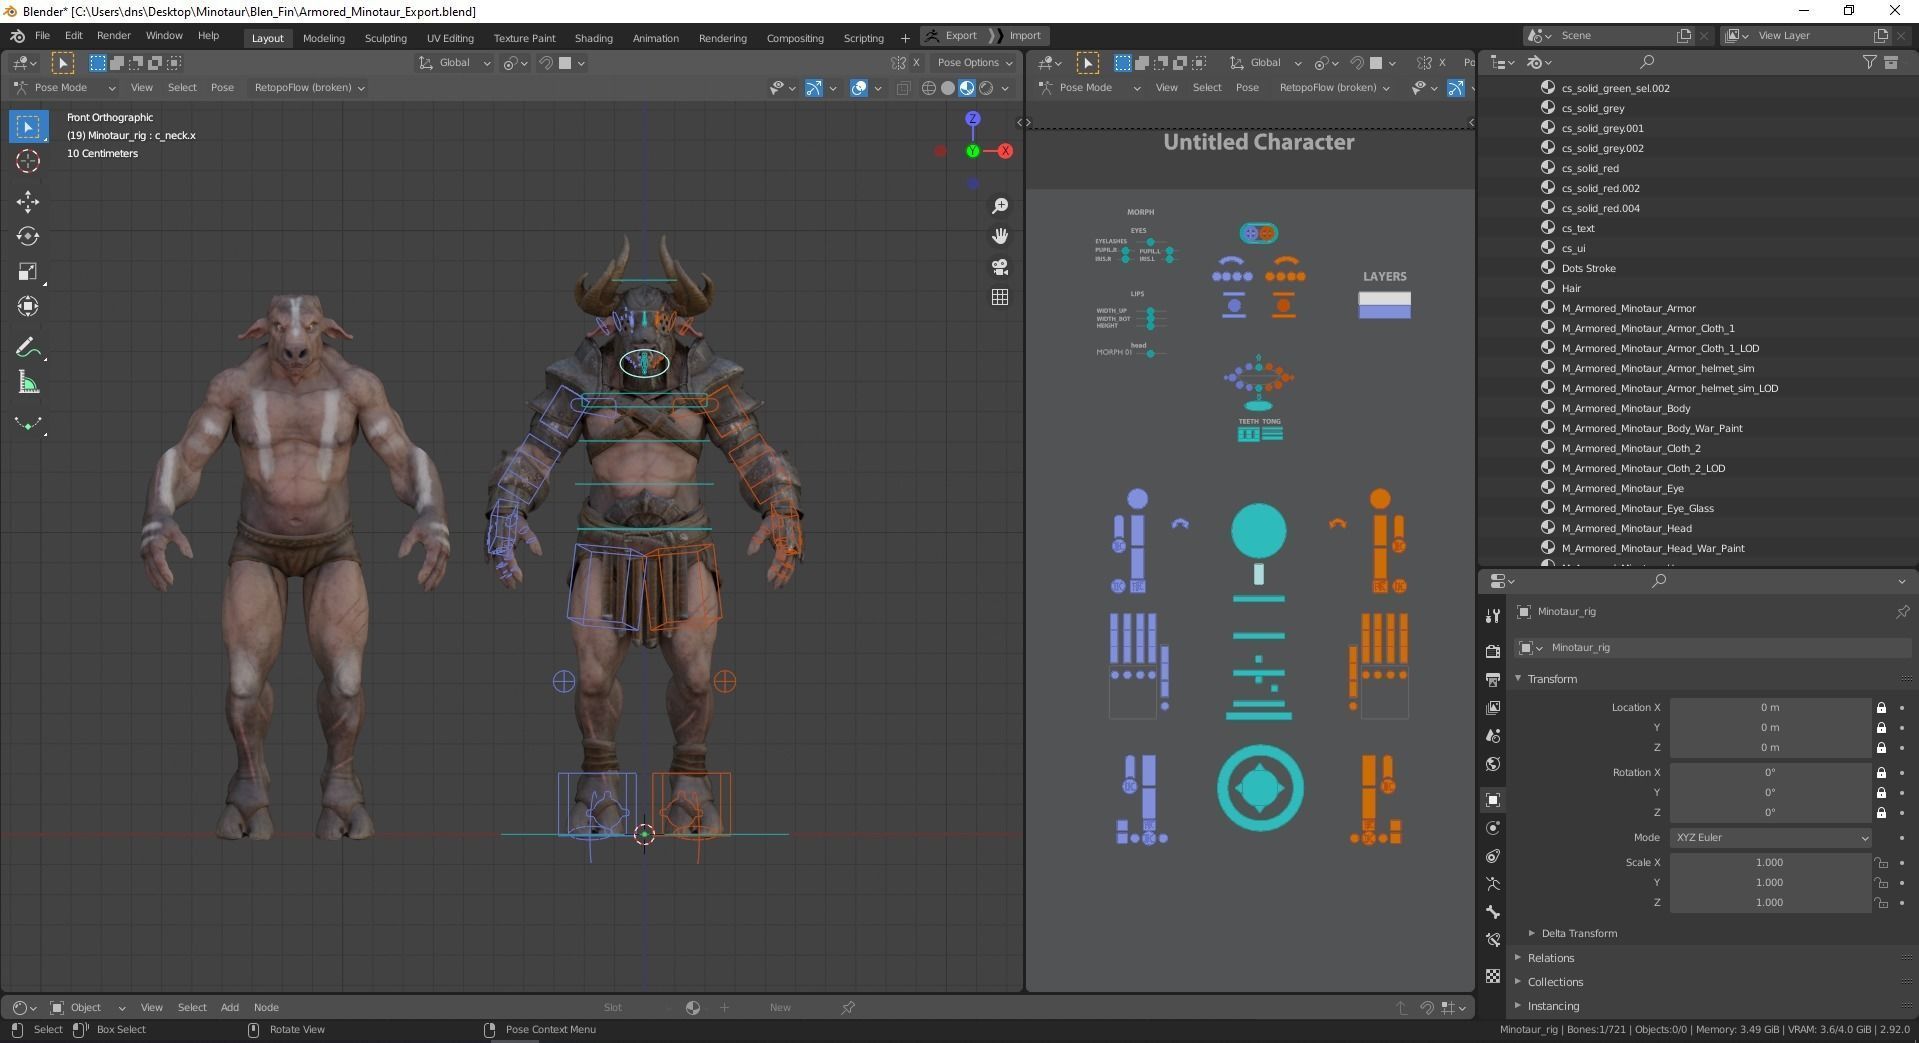Select the Select Box tool in viewport toolbar
This screenshot has width=1919, height=1043.
tap(28, 127)
